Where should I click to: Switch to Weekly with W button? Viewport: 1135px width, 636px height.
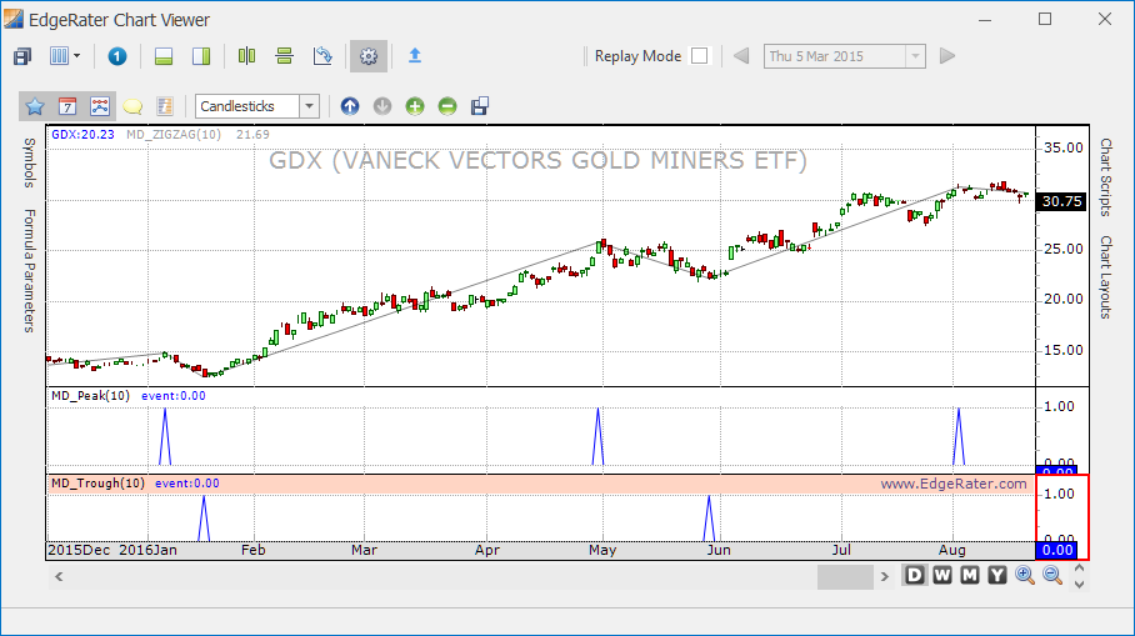point(942,575)
